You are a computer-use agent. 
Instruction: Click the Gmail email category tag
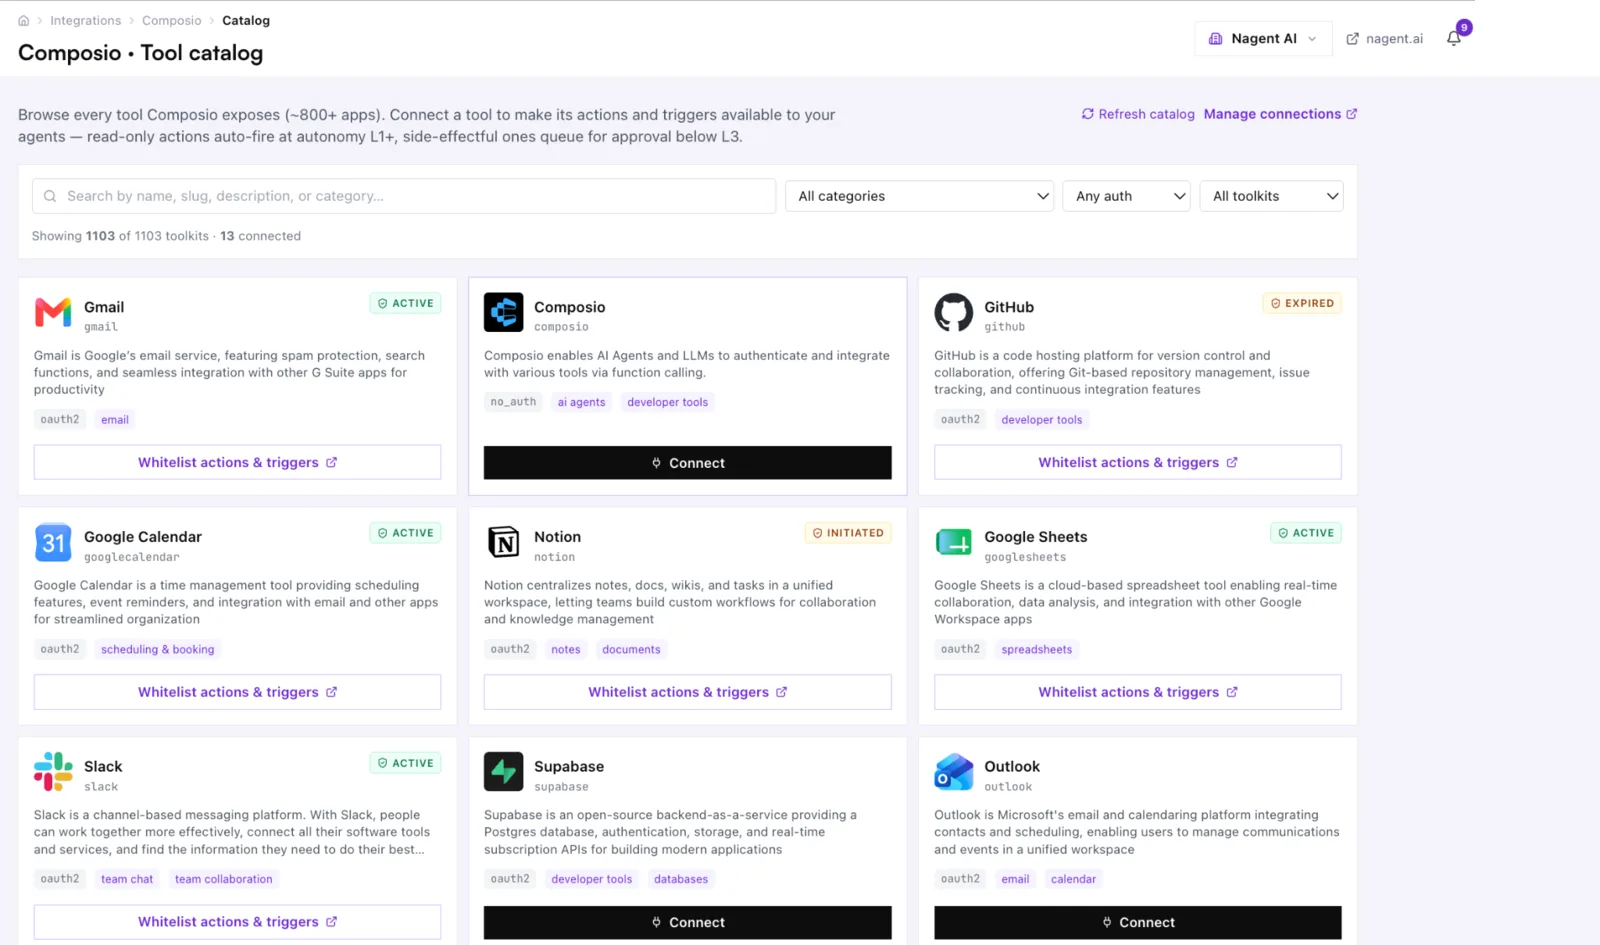(x=115, y=420)
